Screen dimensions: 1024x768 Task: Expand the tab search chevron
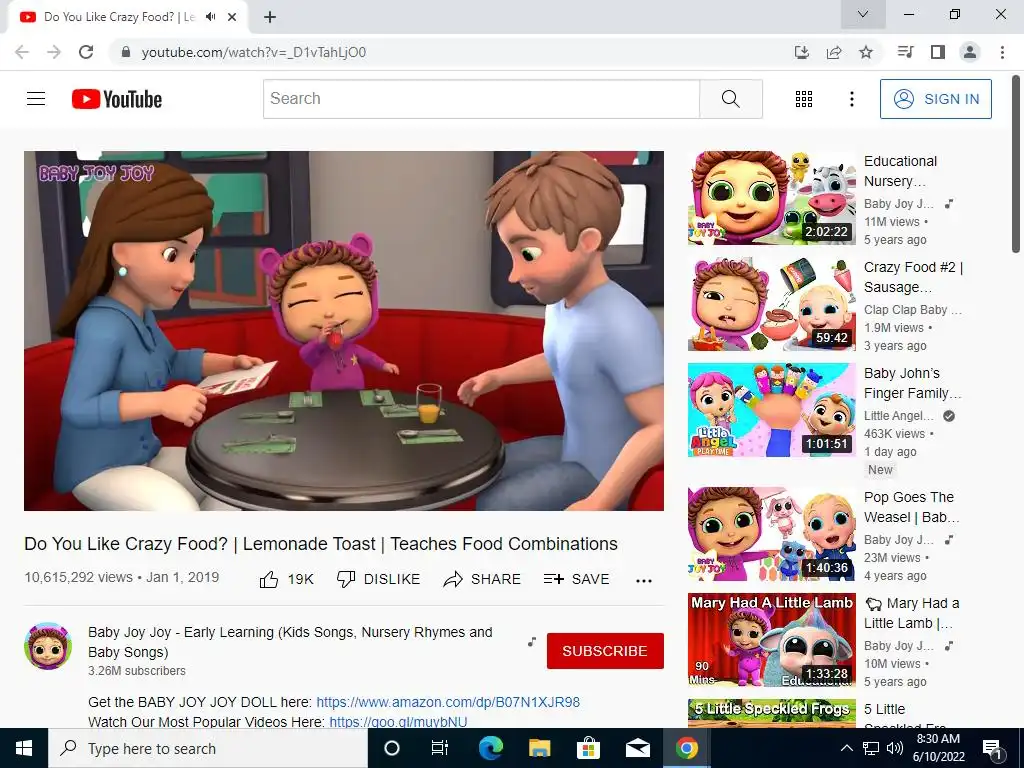[x=863, y=14]
